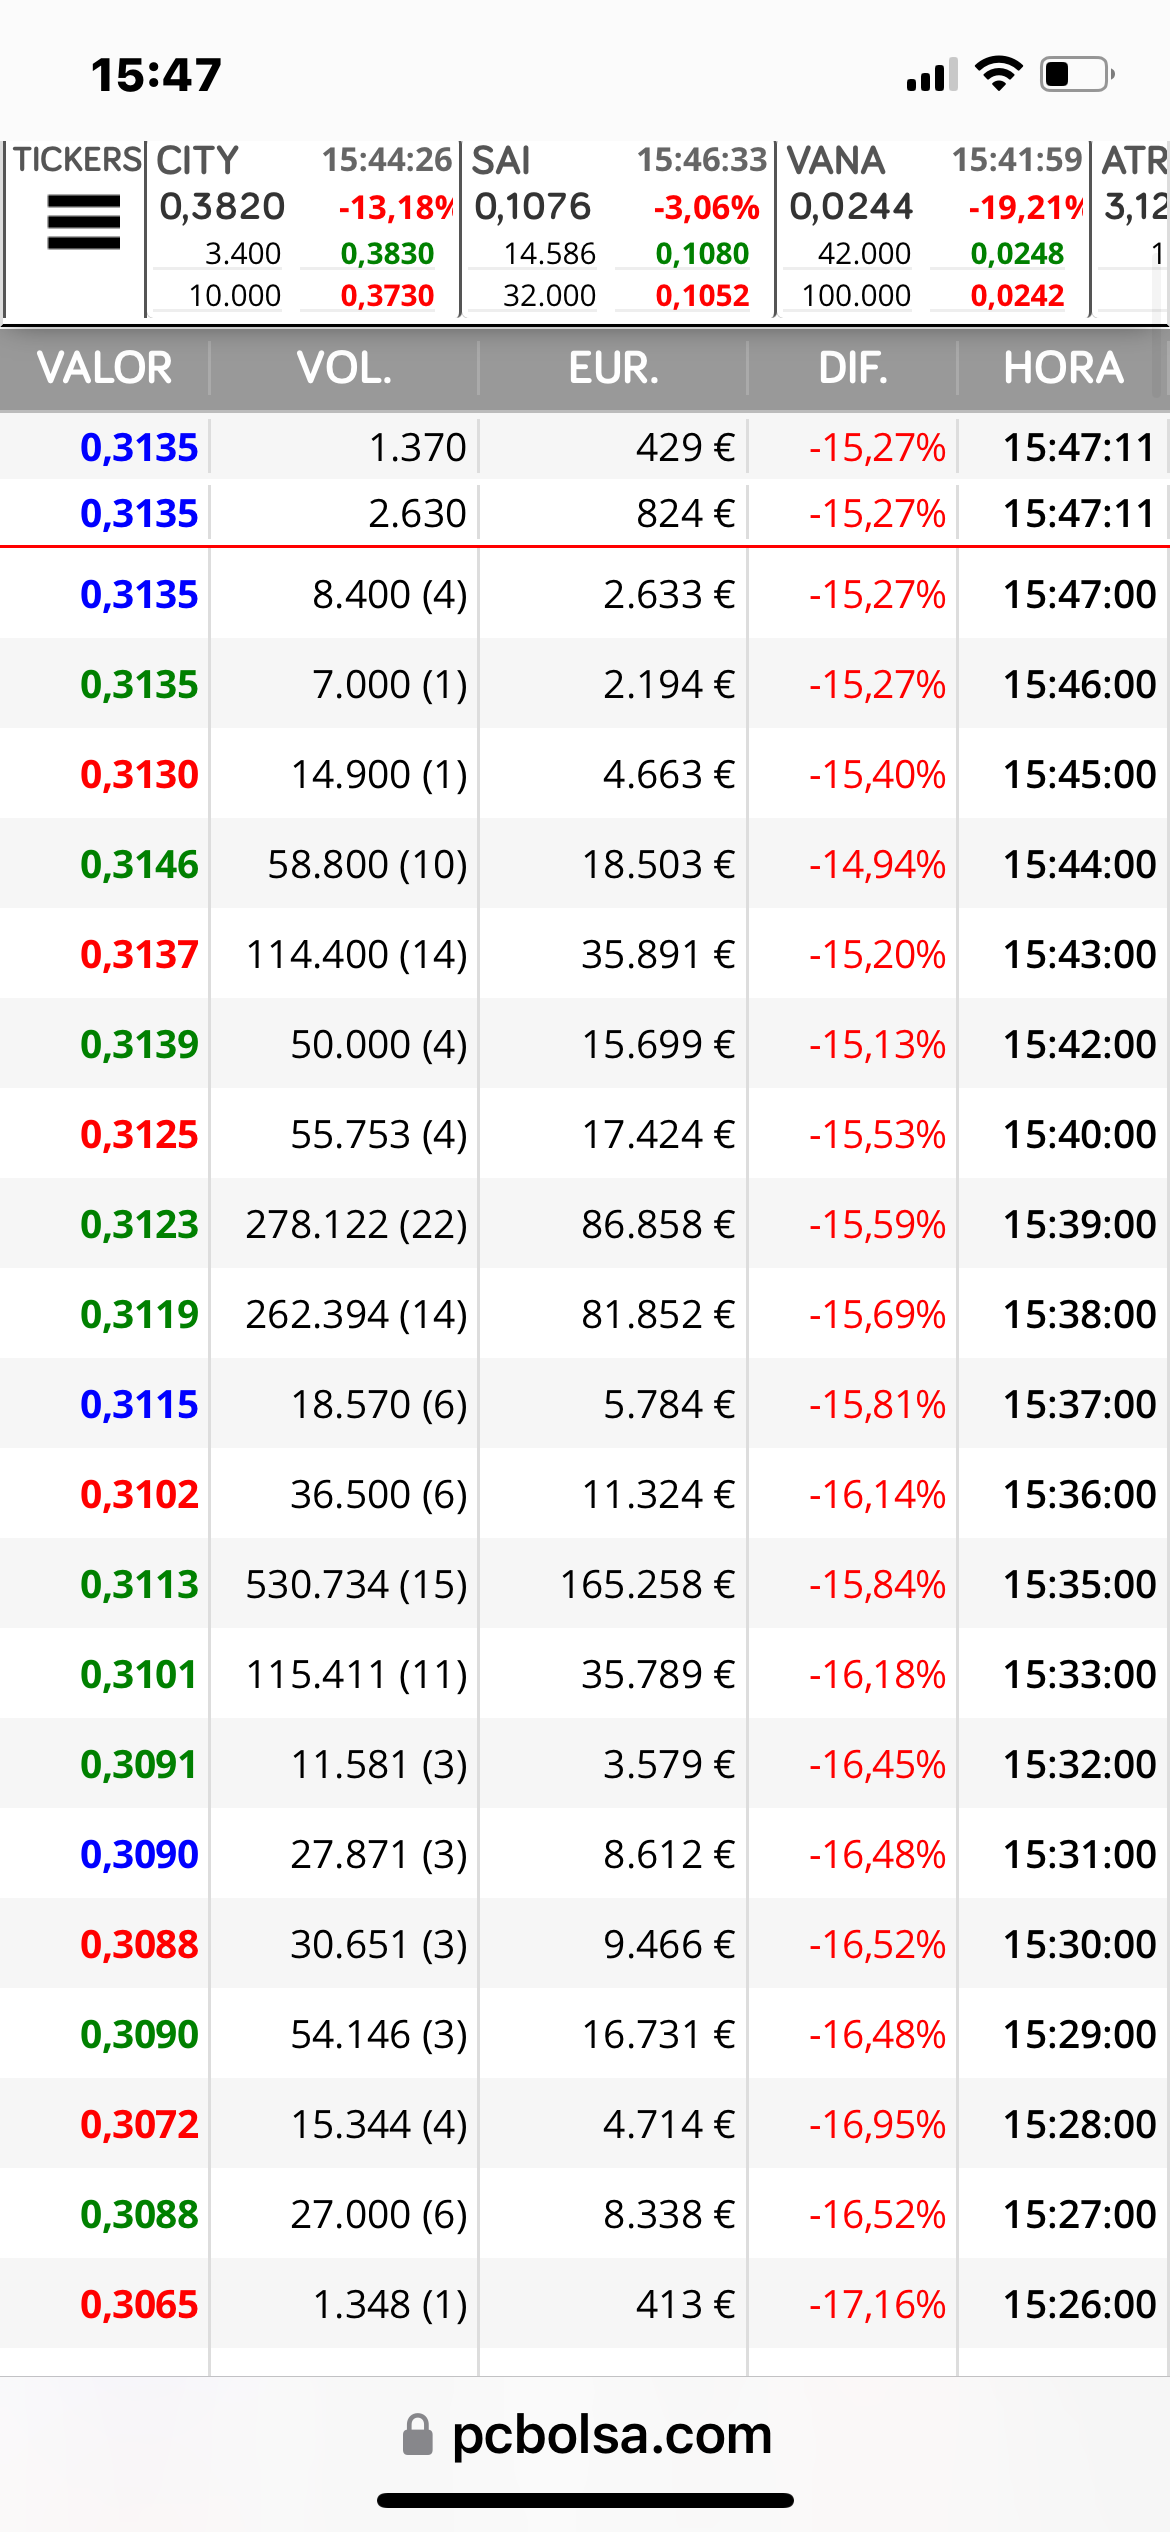Viewport: 1170px width, 2532px height.
Task: Open the CITY ticker card
Action: pyautogui.click(x=303, y=228)
